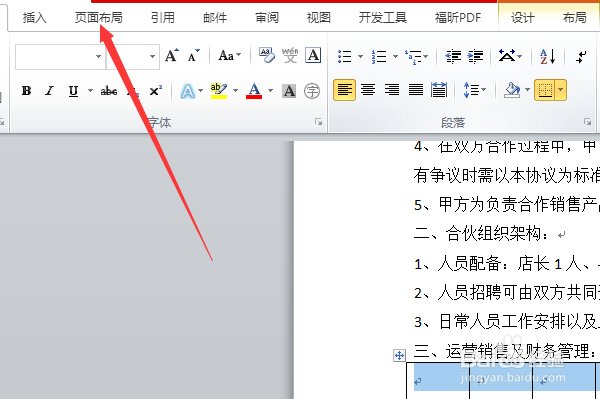Toggle underline formatting

73,91
